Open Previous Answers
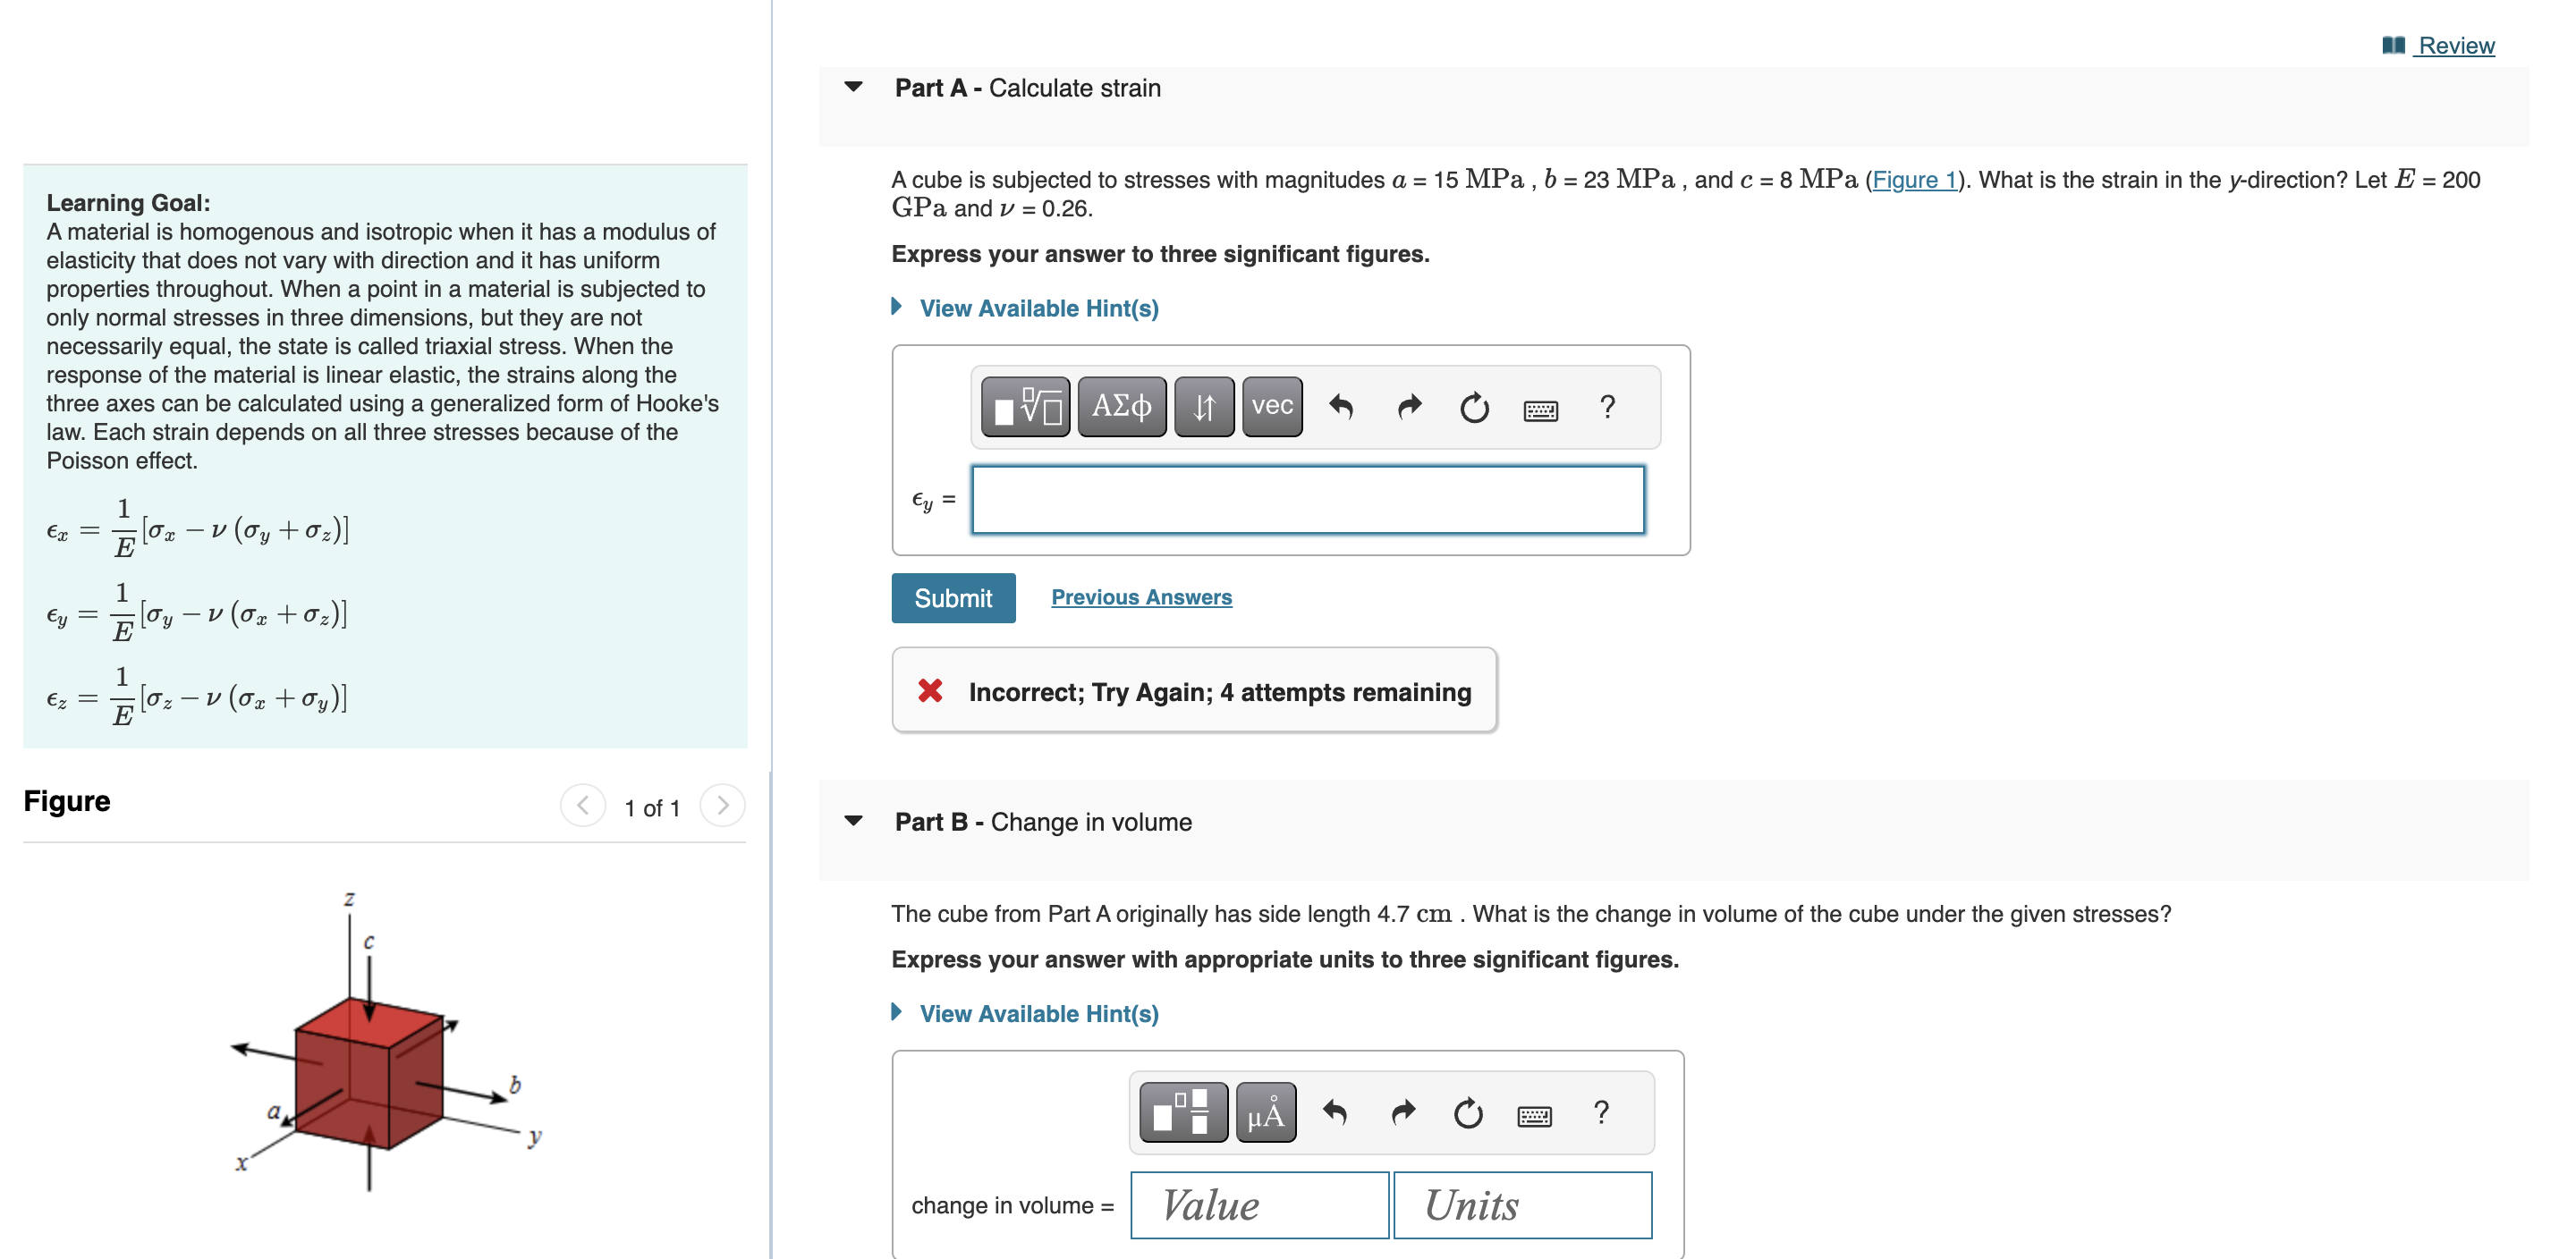The width and height of the screenshot is (2576, 1259). point(1141,596)
